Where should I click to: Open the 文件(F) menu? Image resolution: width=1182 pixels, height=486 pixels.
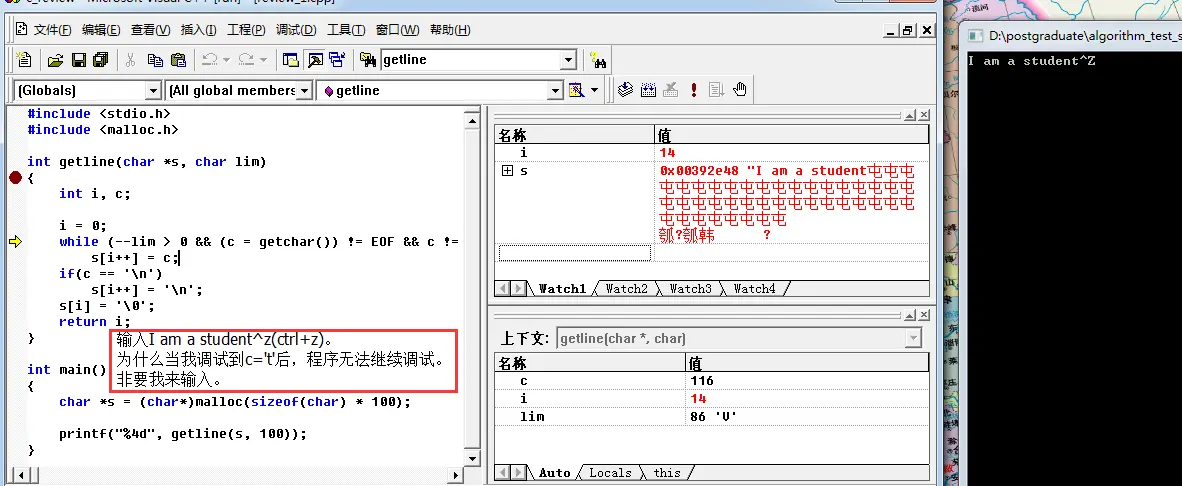53,29
